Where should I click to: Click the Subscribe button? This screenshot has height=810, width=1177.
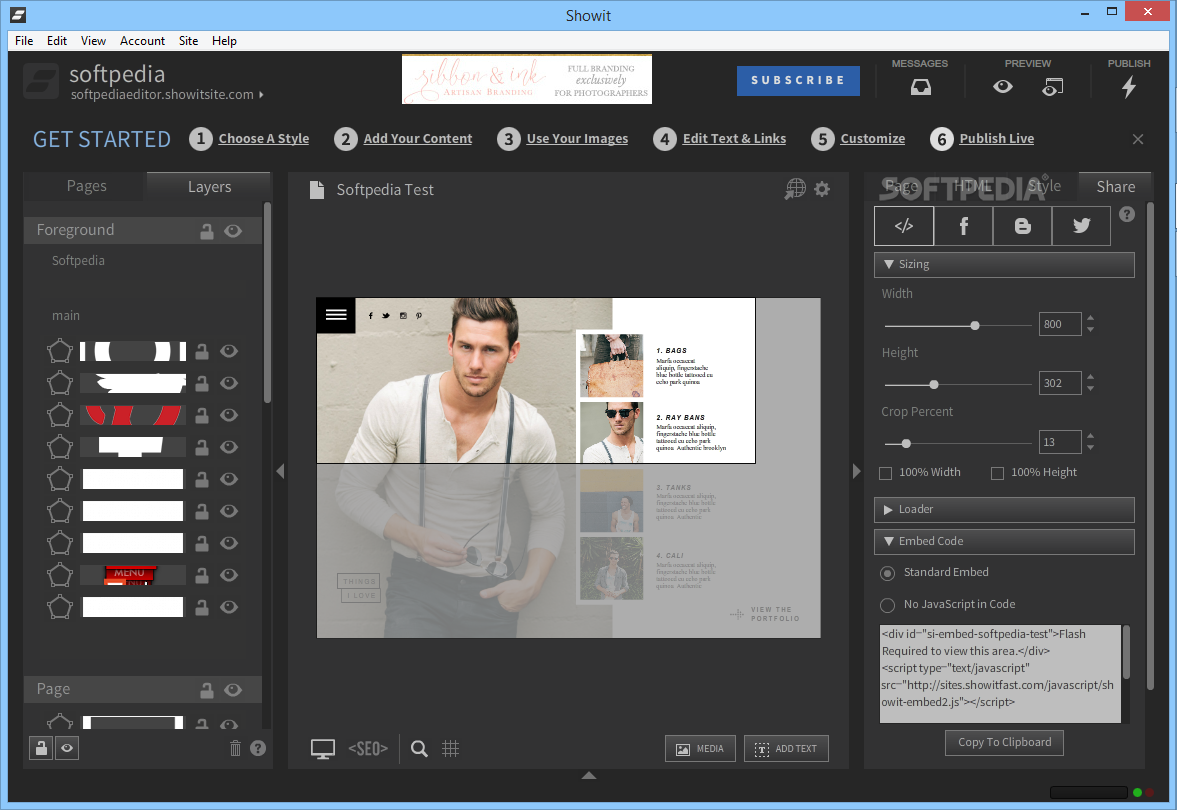click(798, 80)
